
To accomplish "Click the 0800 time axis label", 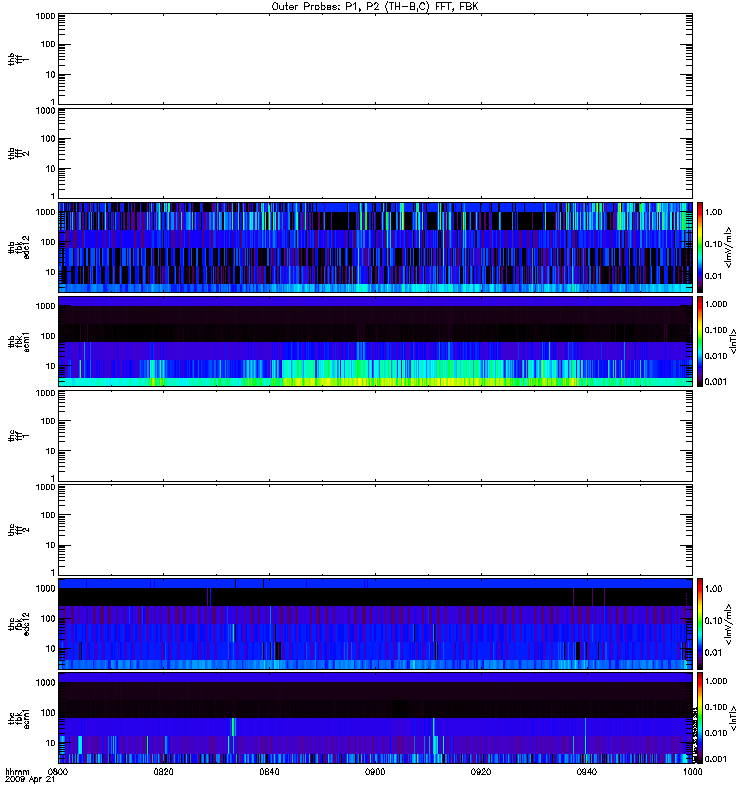I will pos(59,773).
